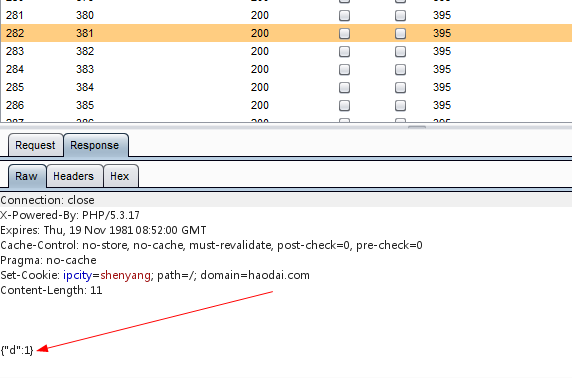Image resolution: width=572 pixels, height=378 pixels.
Task: Click the shenyang cookie value
Action: [125, 275]
